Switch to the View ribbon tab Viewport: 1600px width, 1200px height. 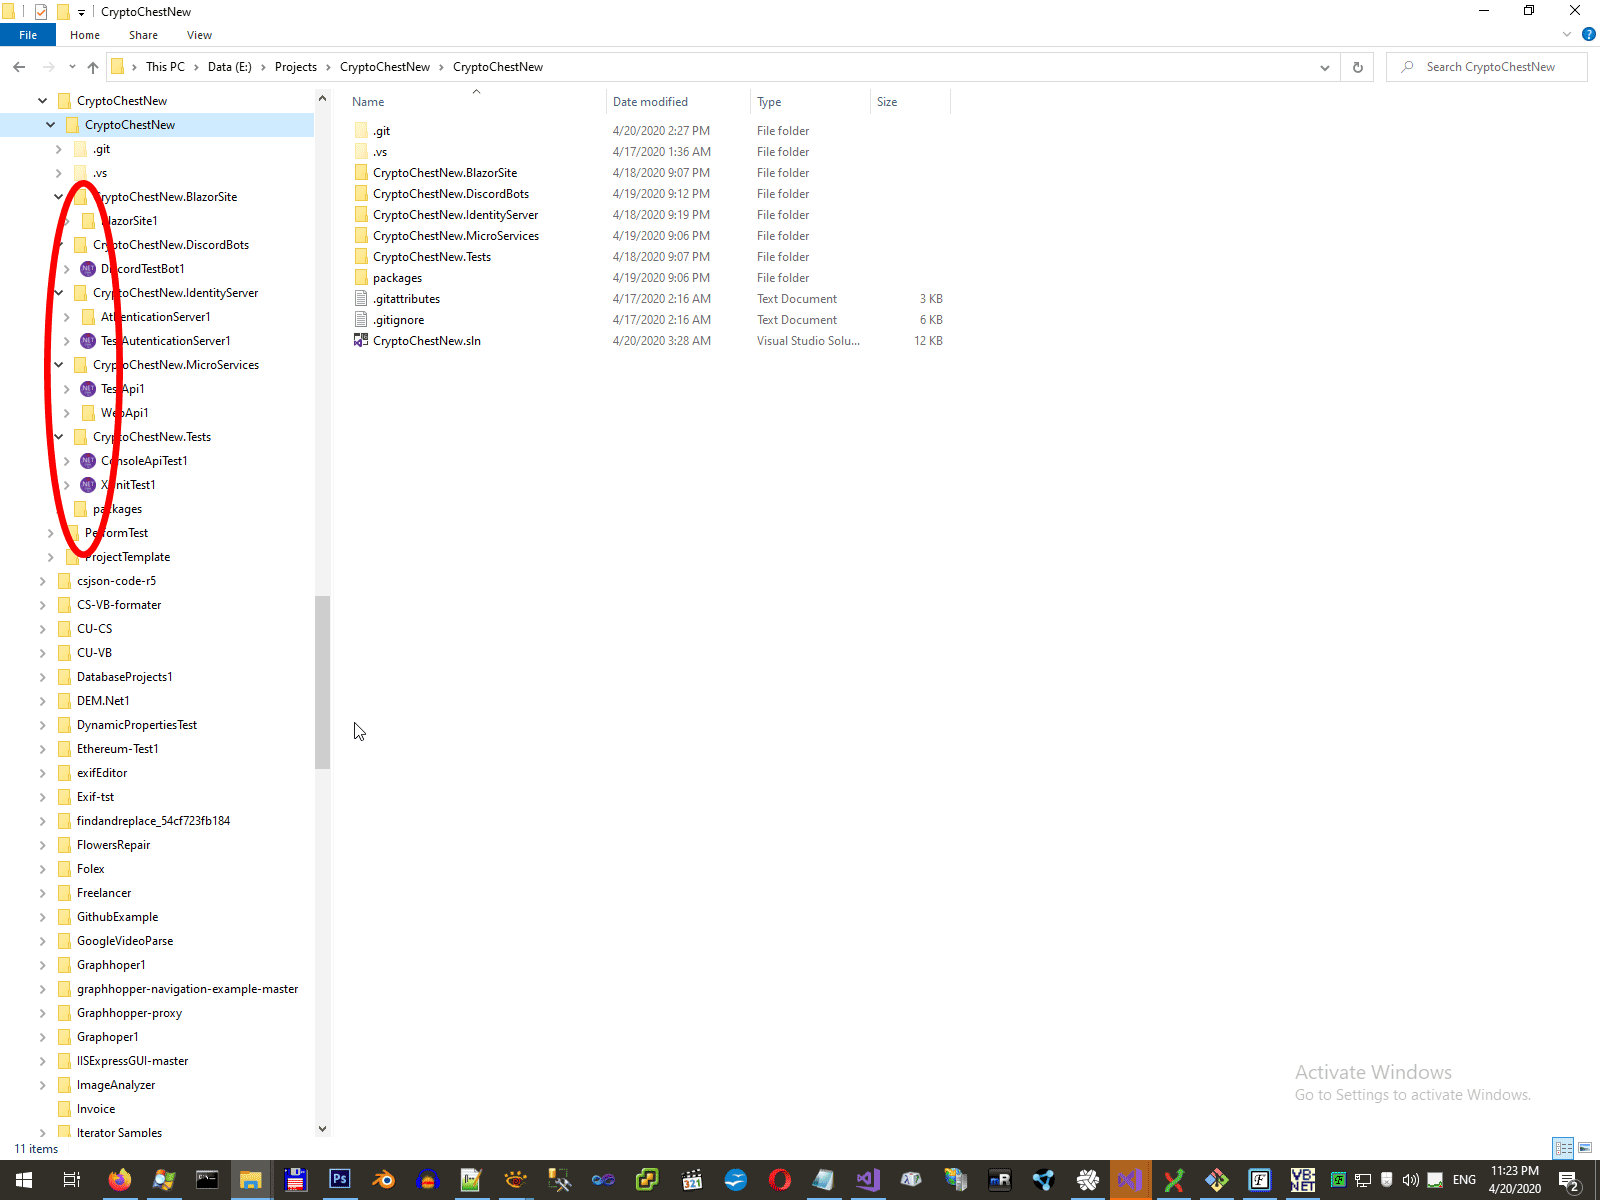click(x=199, y=35)
